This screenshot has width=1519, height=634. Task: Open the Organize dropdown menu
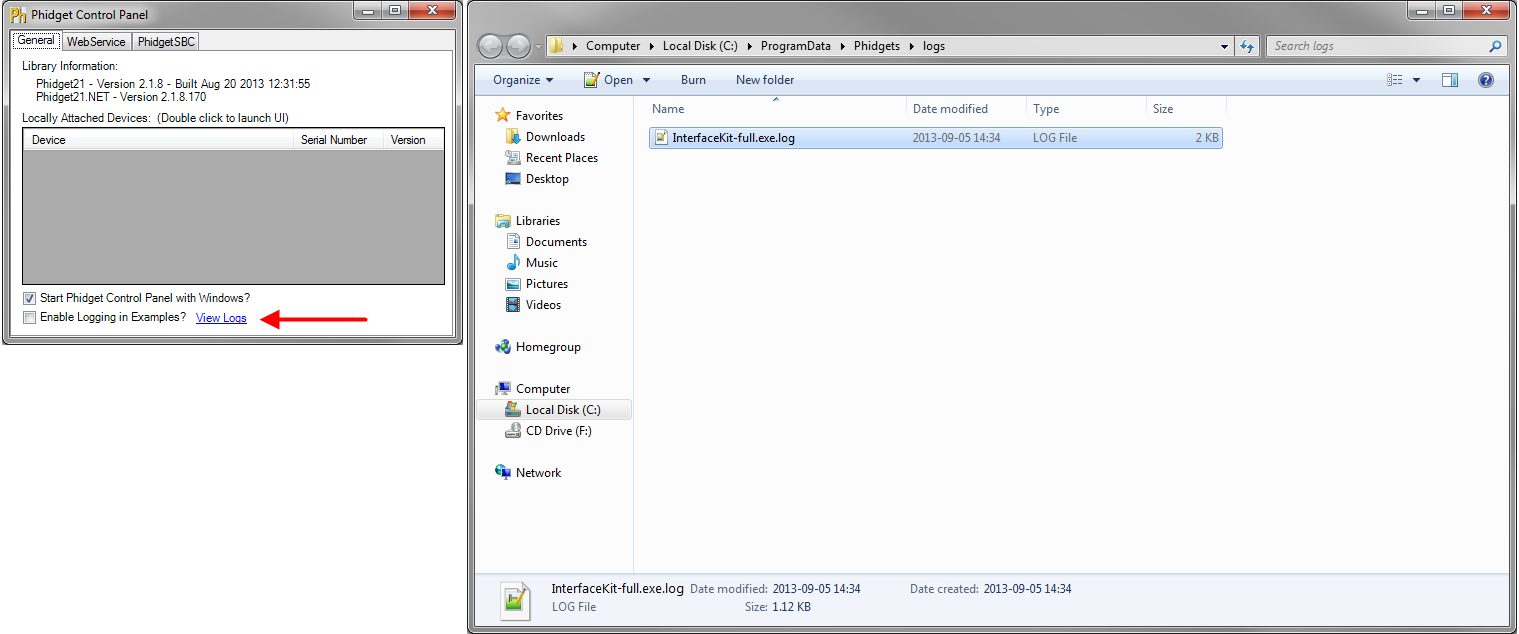click(522, 80)
